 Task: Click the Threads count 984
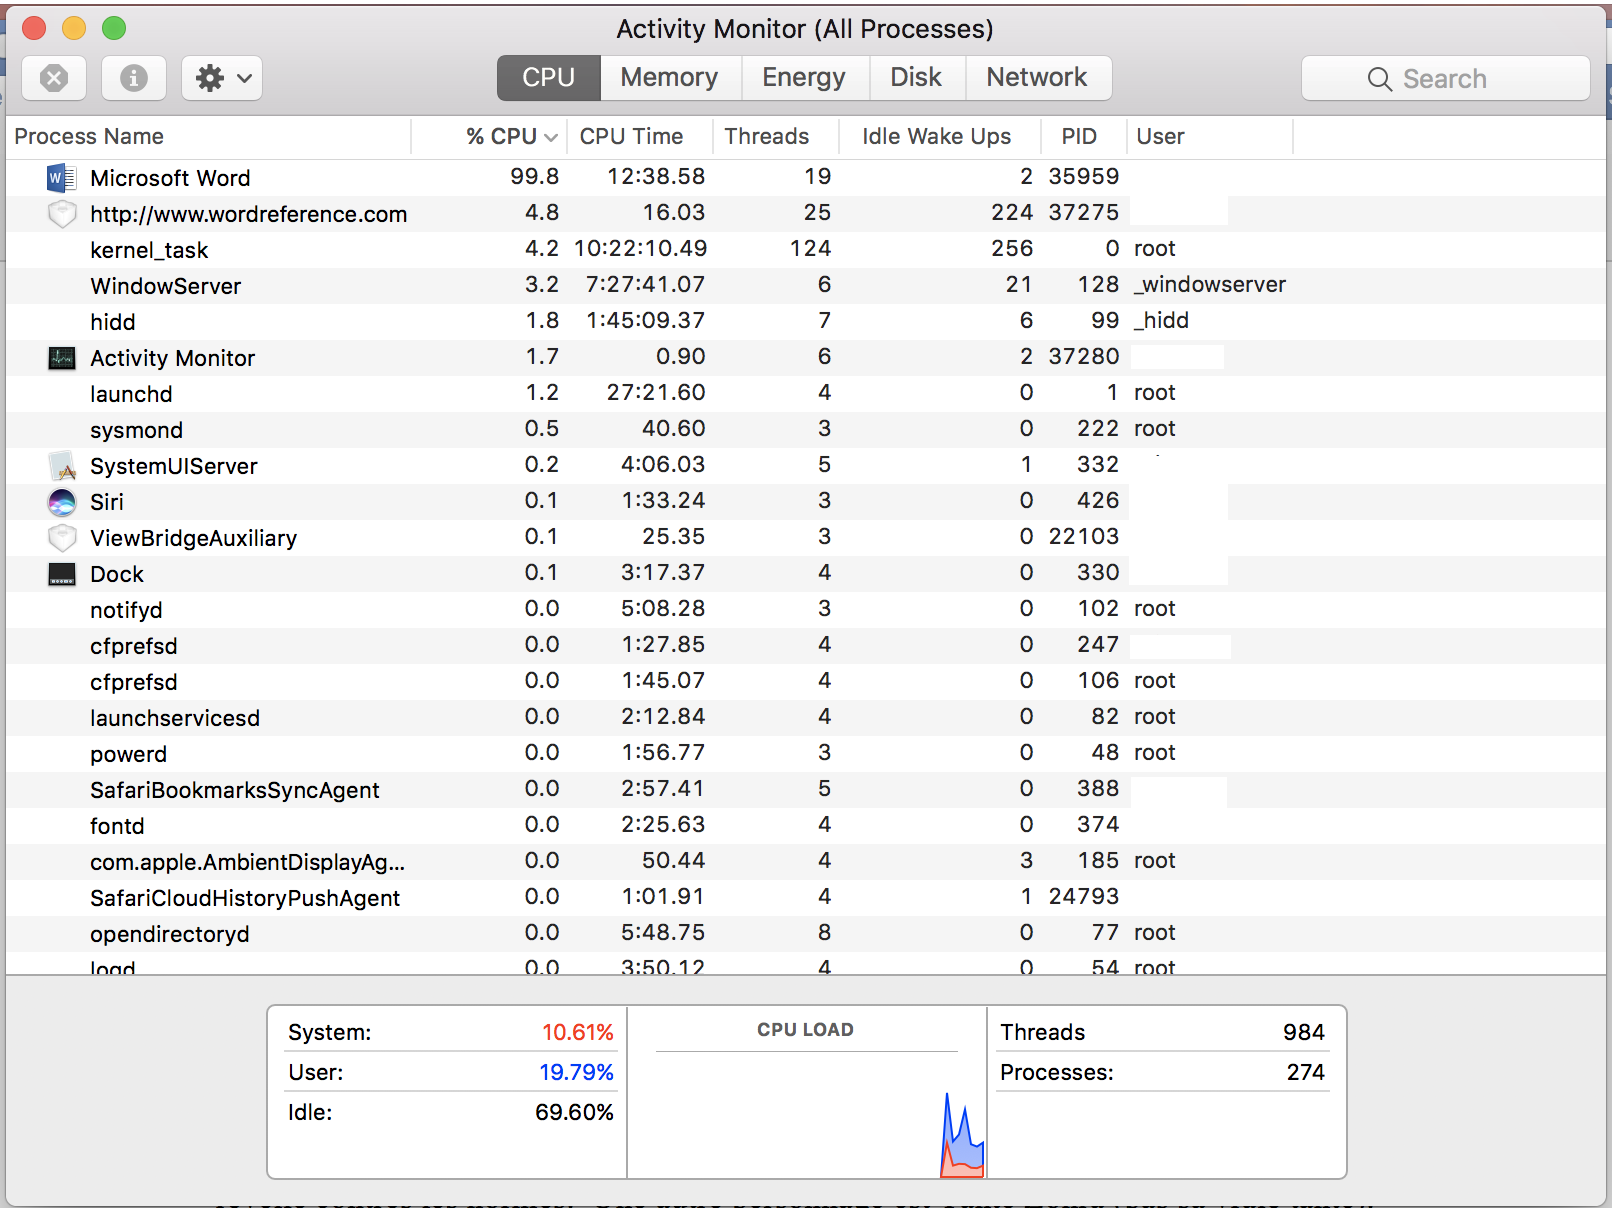point(1304,1032)
